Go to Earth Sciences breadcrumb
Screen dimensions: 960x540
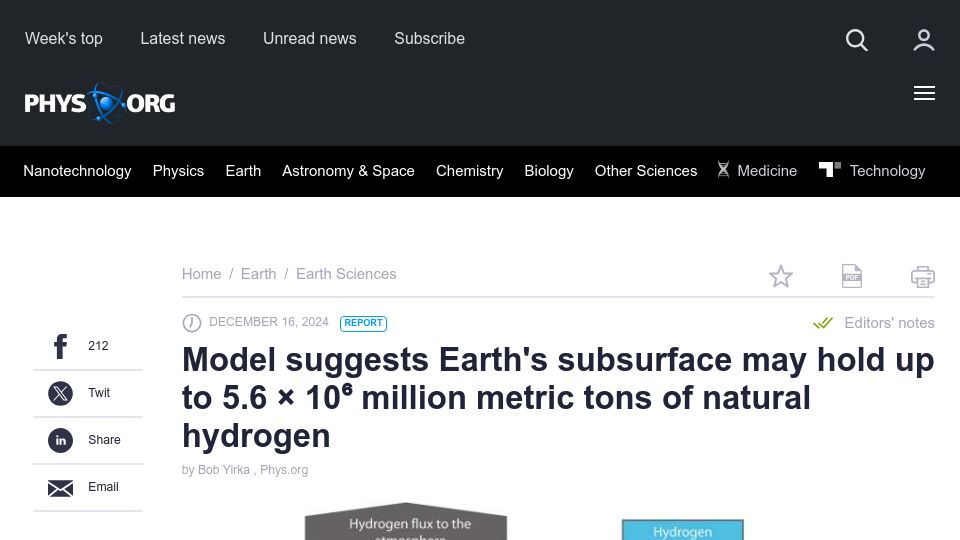pyautogui.click(x=346, y=274)
